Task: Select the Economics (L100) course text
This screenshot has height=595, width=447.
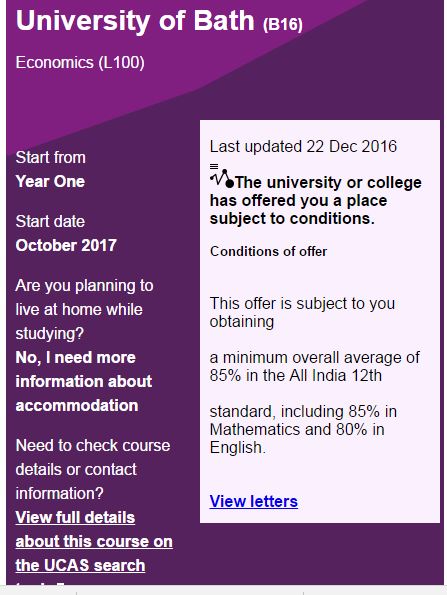Action: coord(80,63)
